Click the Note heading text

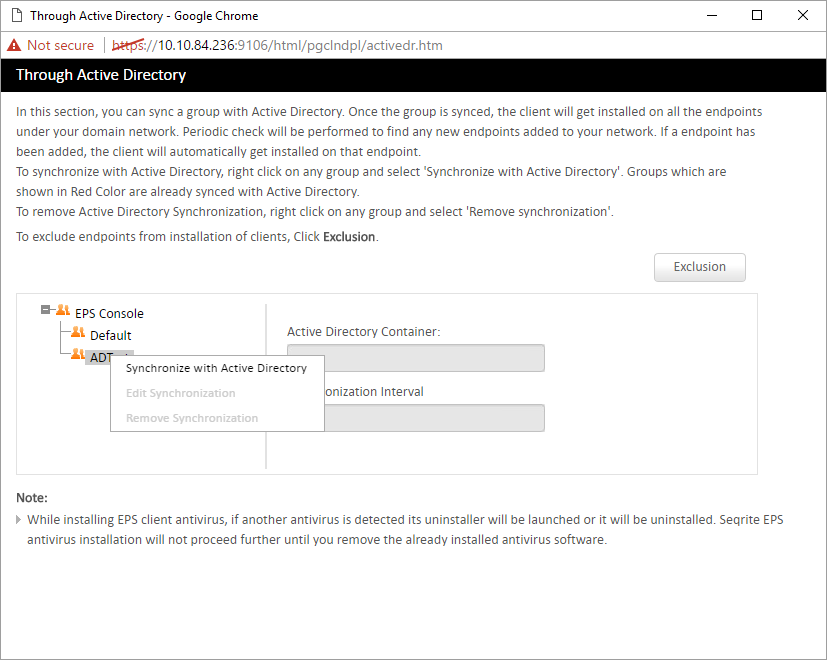point(32,498)
